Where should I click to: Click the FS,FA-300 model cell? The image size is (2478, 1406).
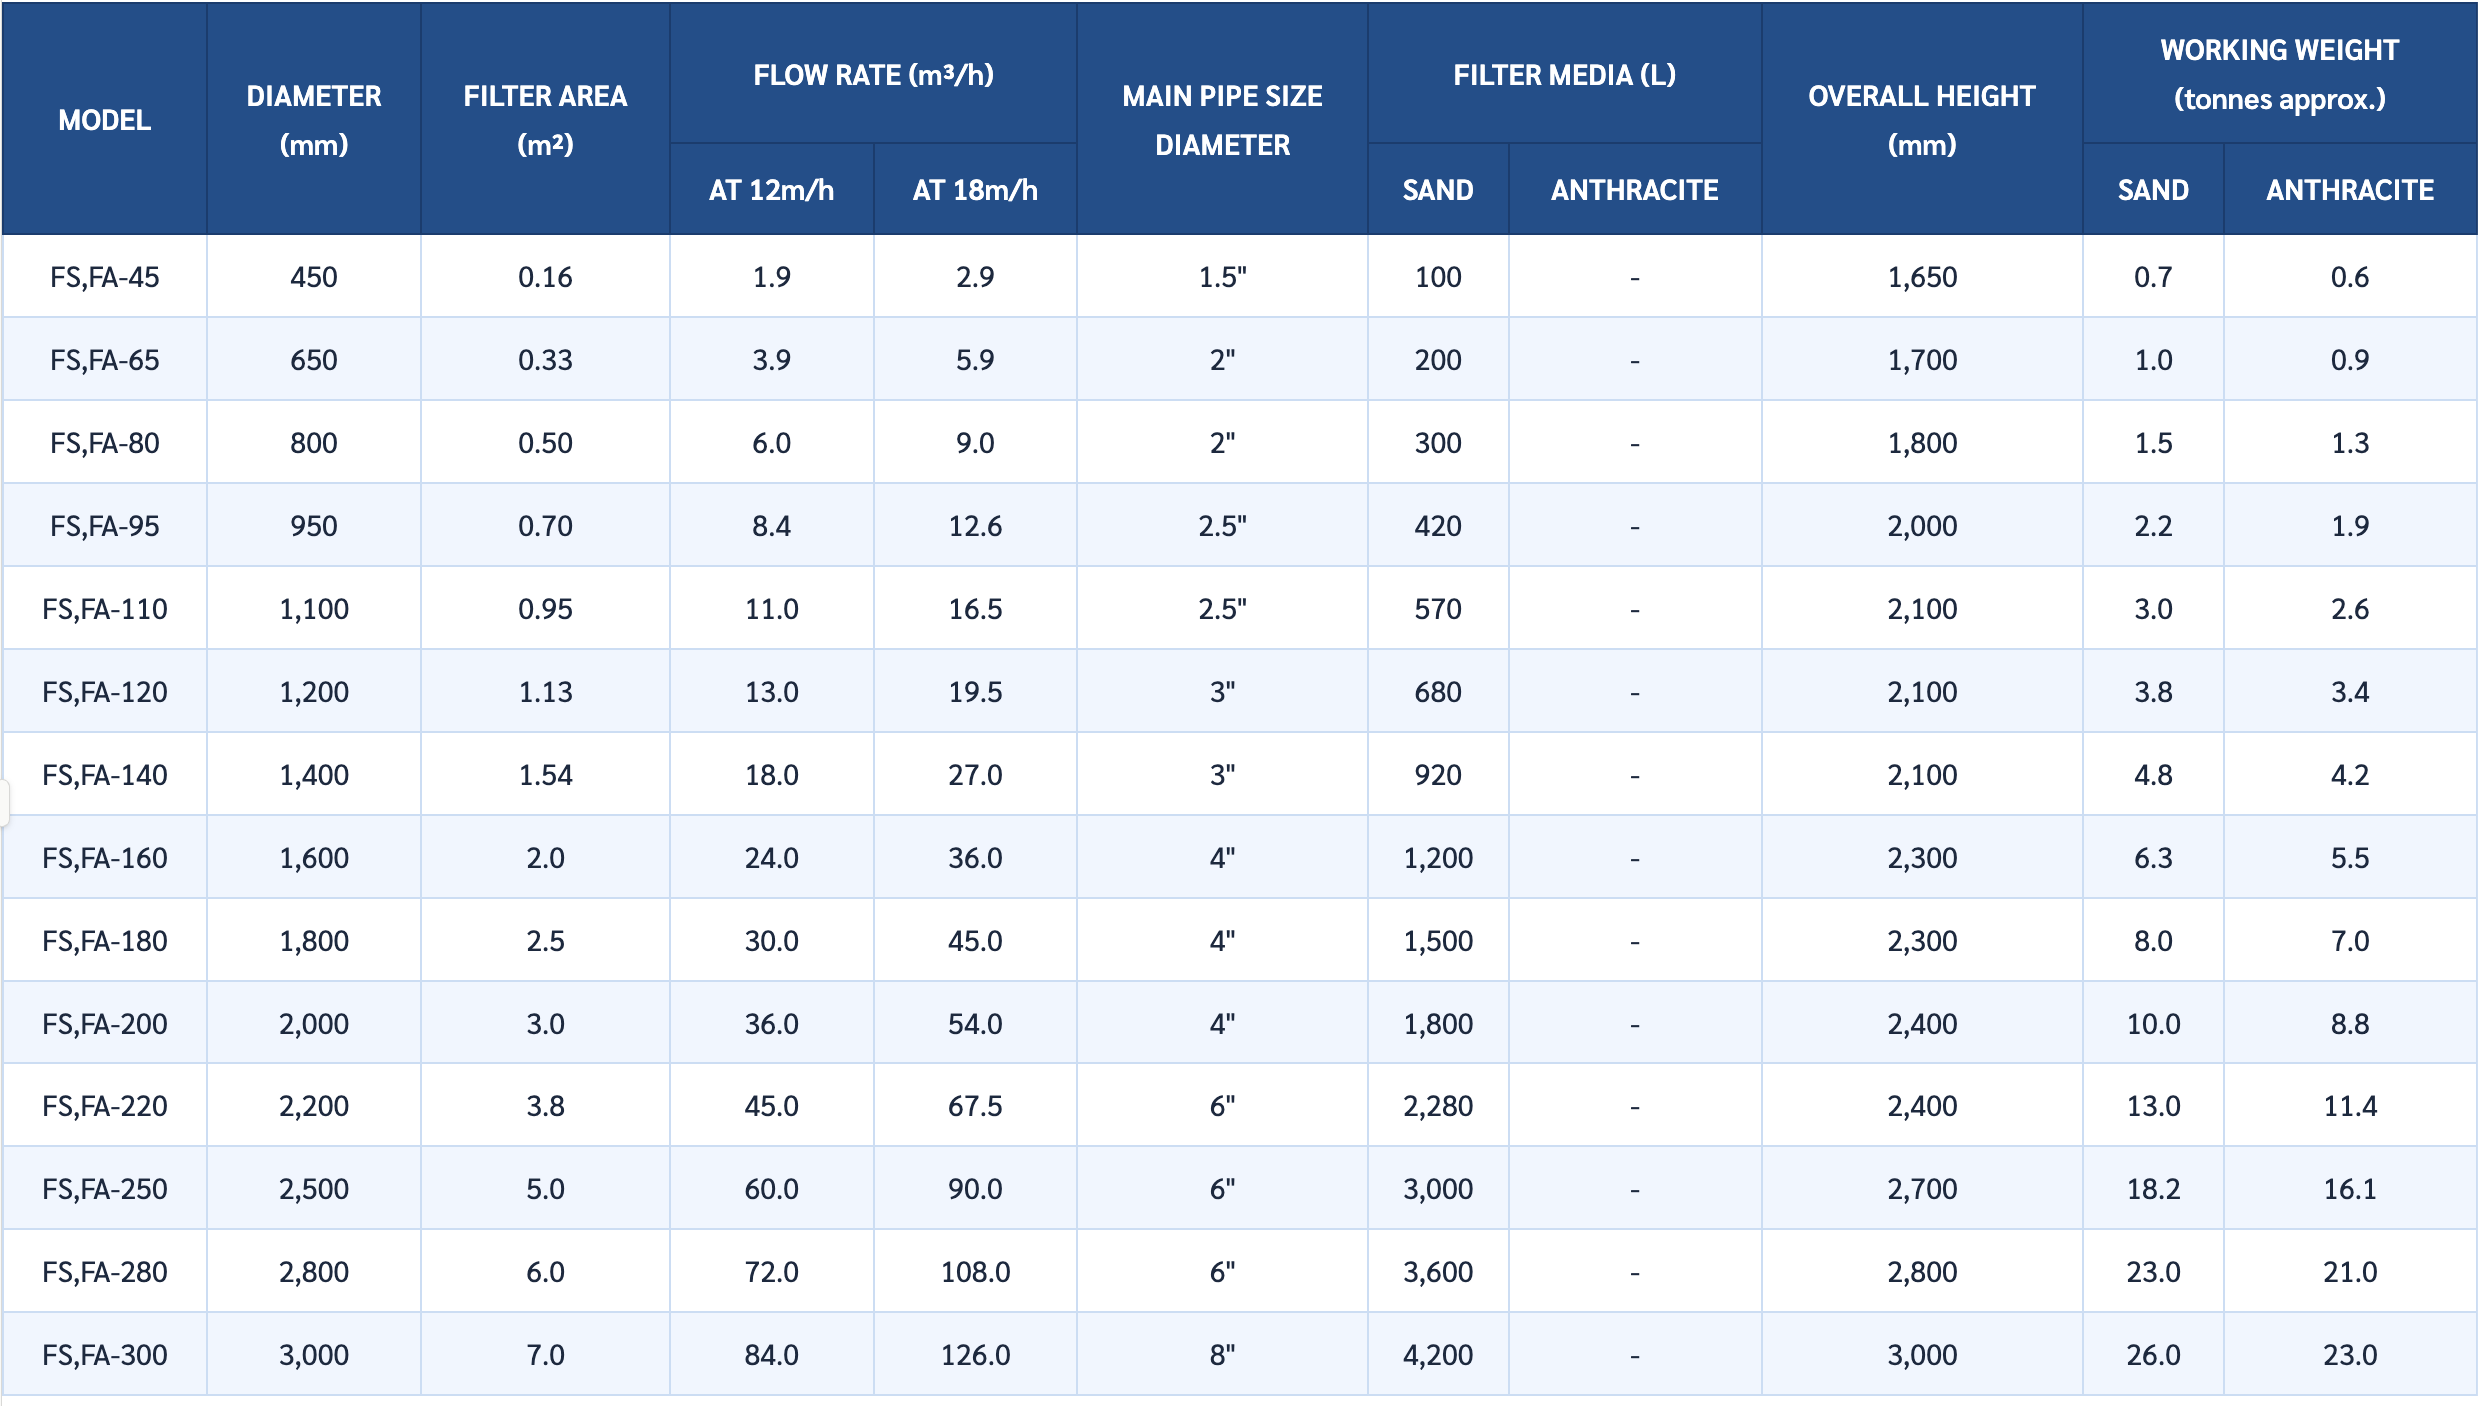click(104, 1355)
